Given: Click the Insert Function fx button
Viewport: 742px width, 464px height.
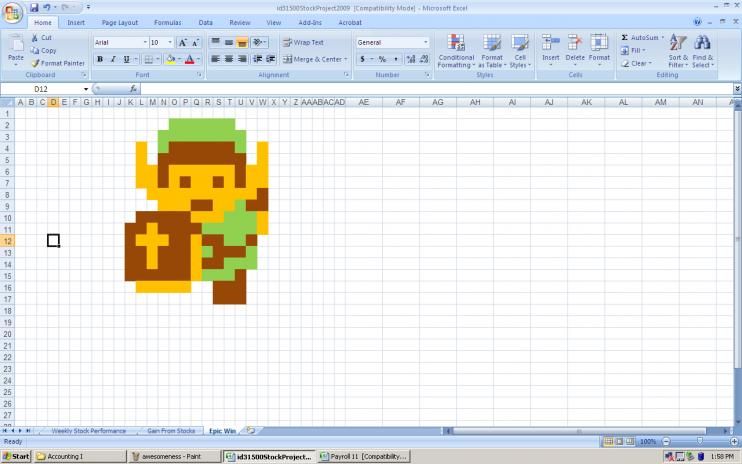Looking at the screenshot, I should pyautogui.click(x=133, y=88).
